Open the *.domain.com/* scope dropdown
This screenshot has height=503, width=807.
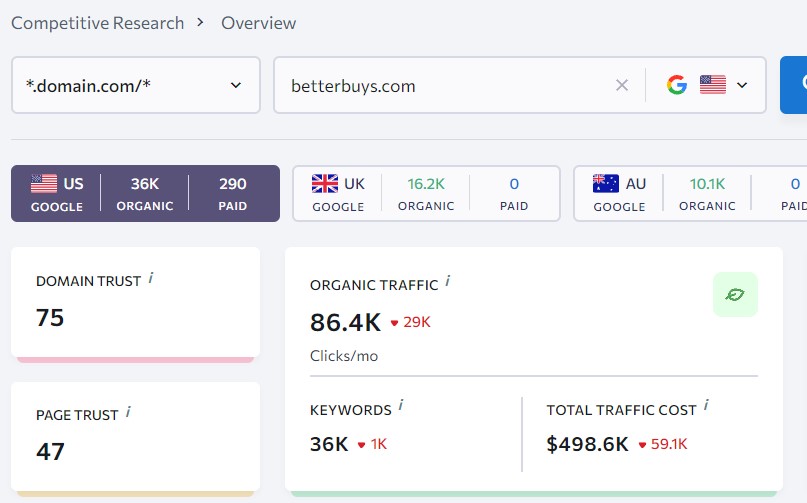point(136,85)
